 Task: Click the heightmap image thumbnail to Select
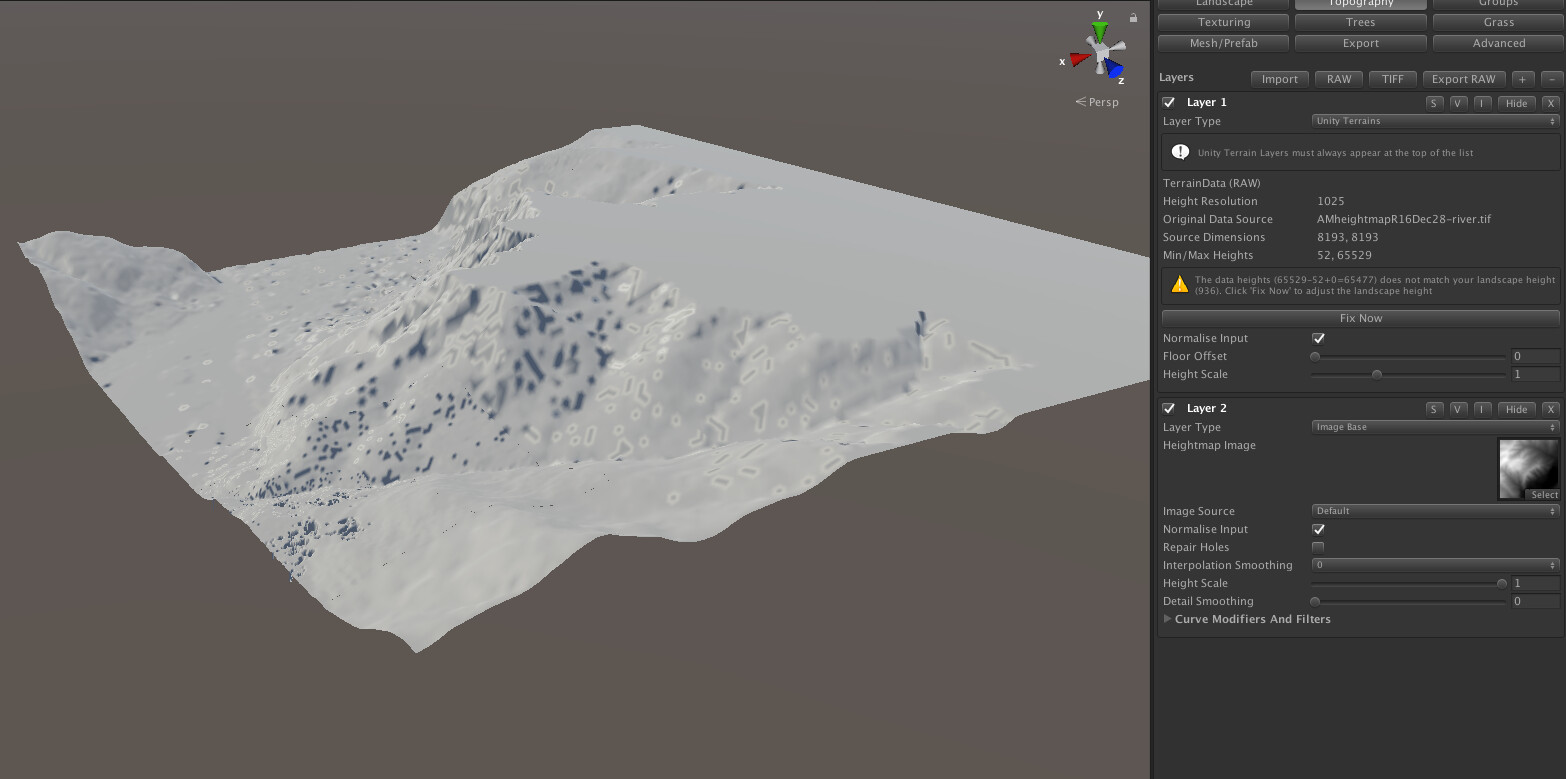point(1527,467)
